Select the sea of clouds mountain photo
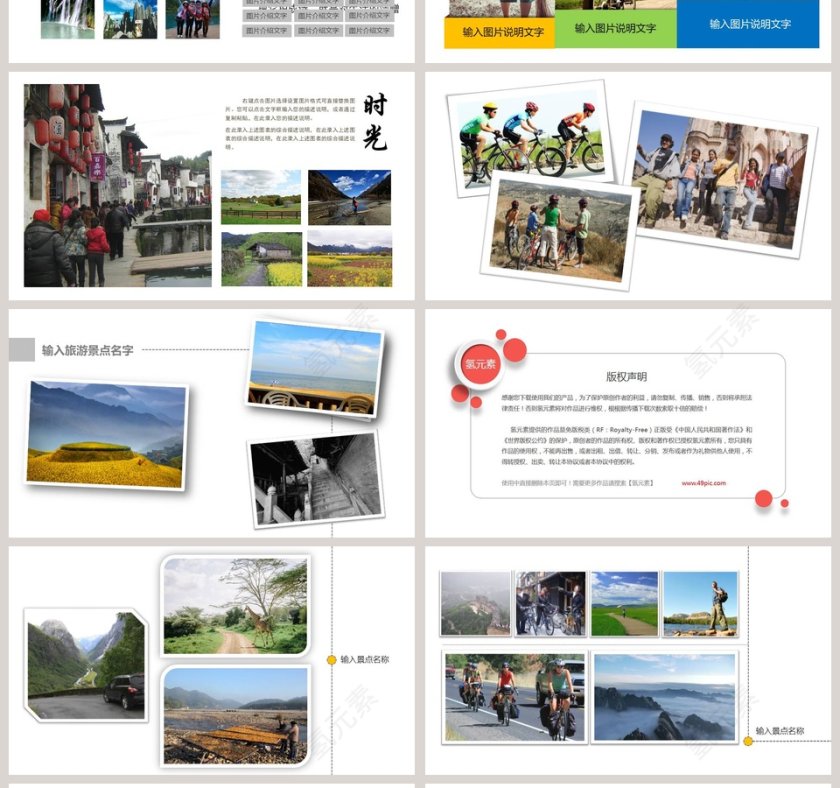Viewport: 840px width, 788px height. [x=664, y=696]
